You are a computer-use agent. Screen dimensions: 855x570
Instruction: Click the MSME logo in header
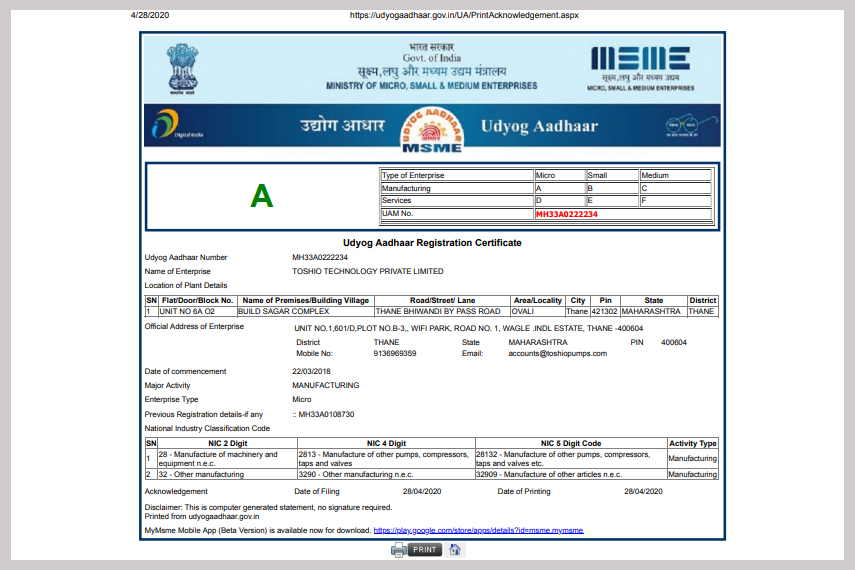point(640,68)
